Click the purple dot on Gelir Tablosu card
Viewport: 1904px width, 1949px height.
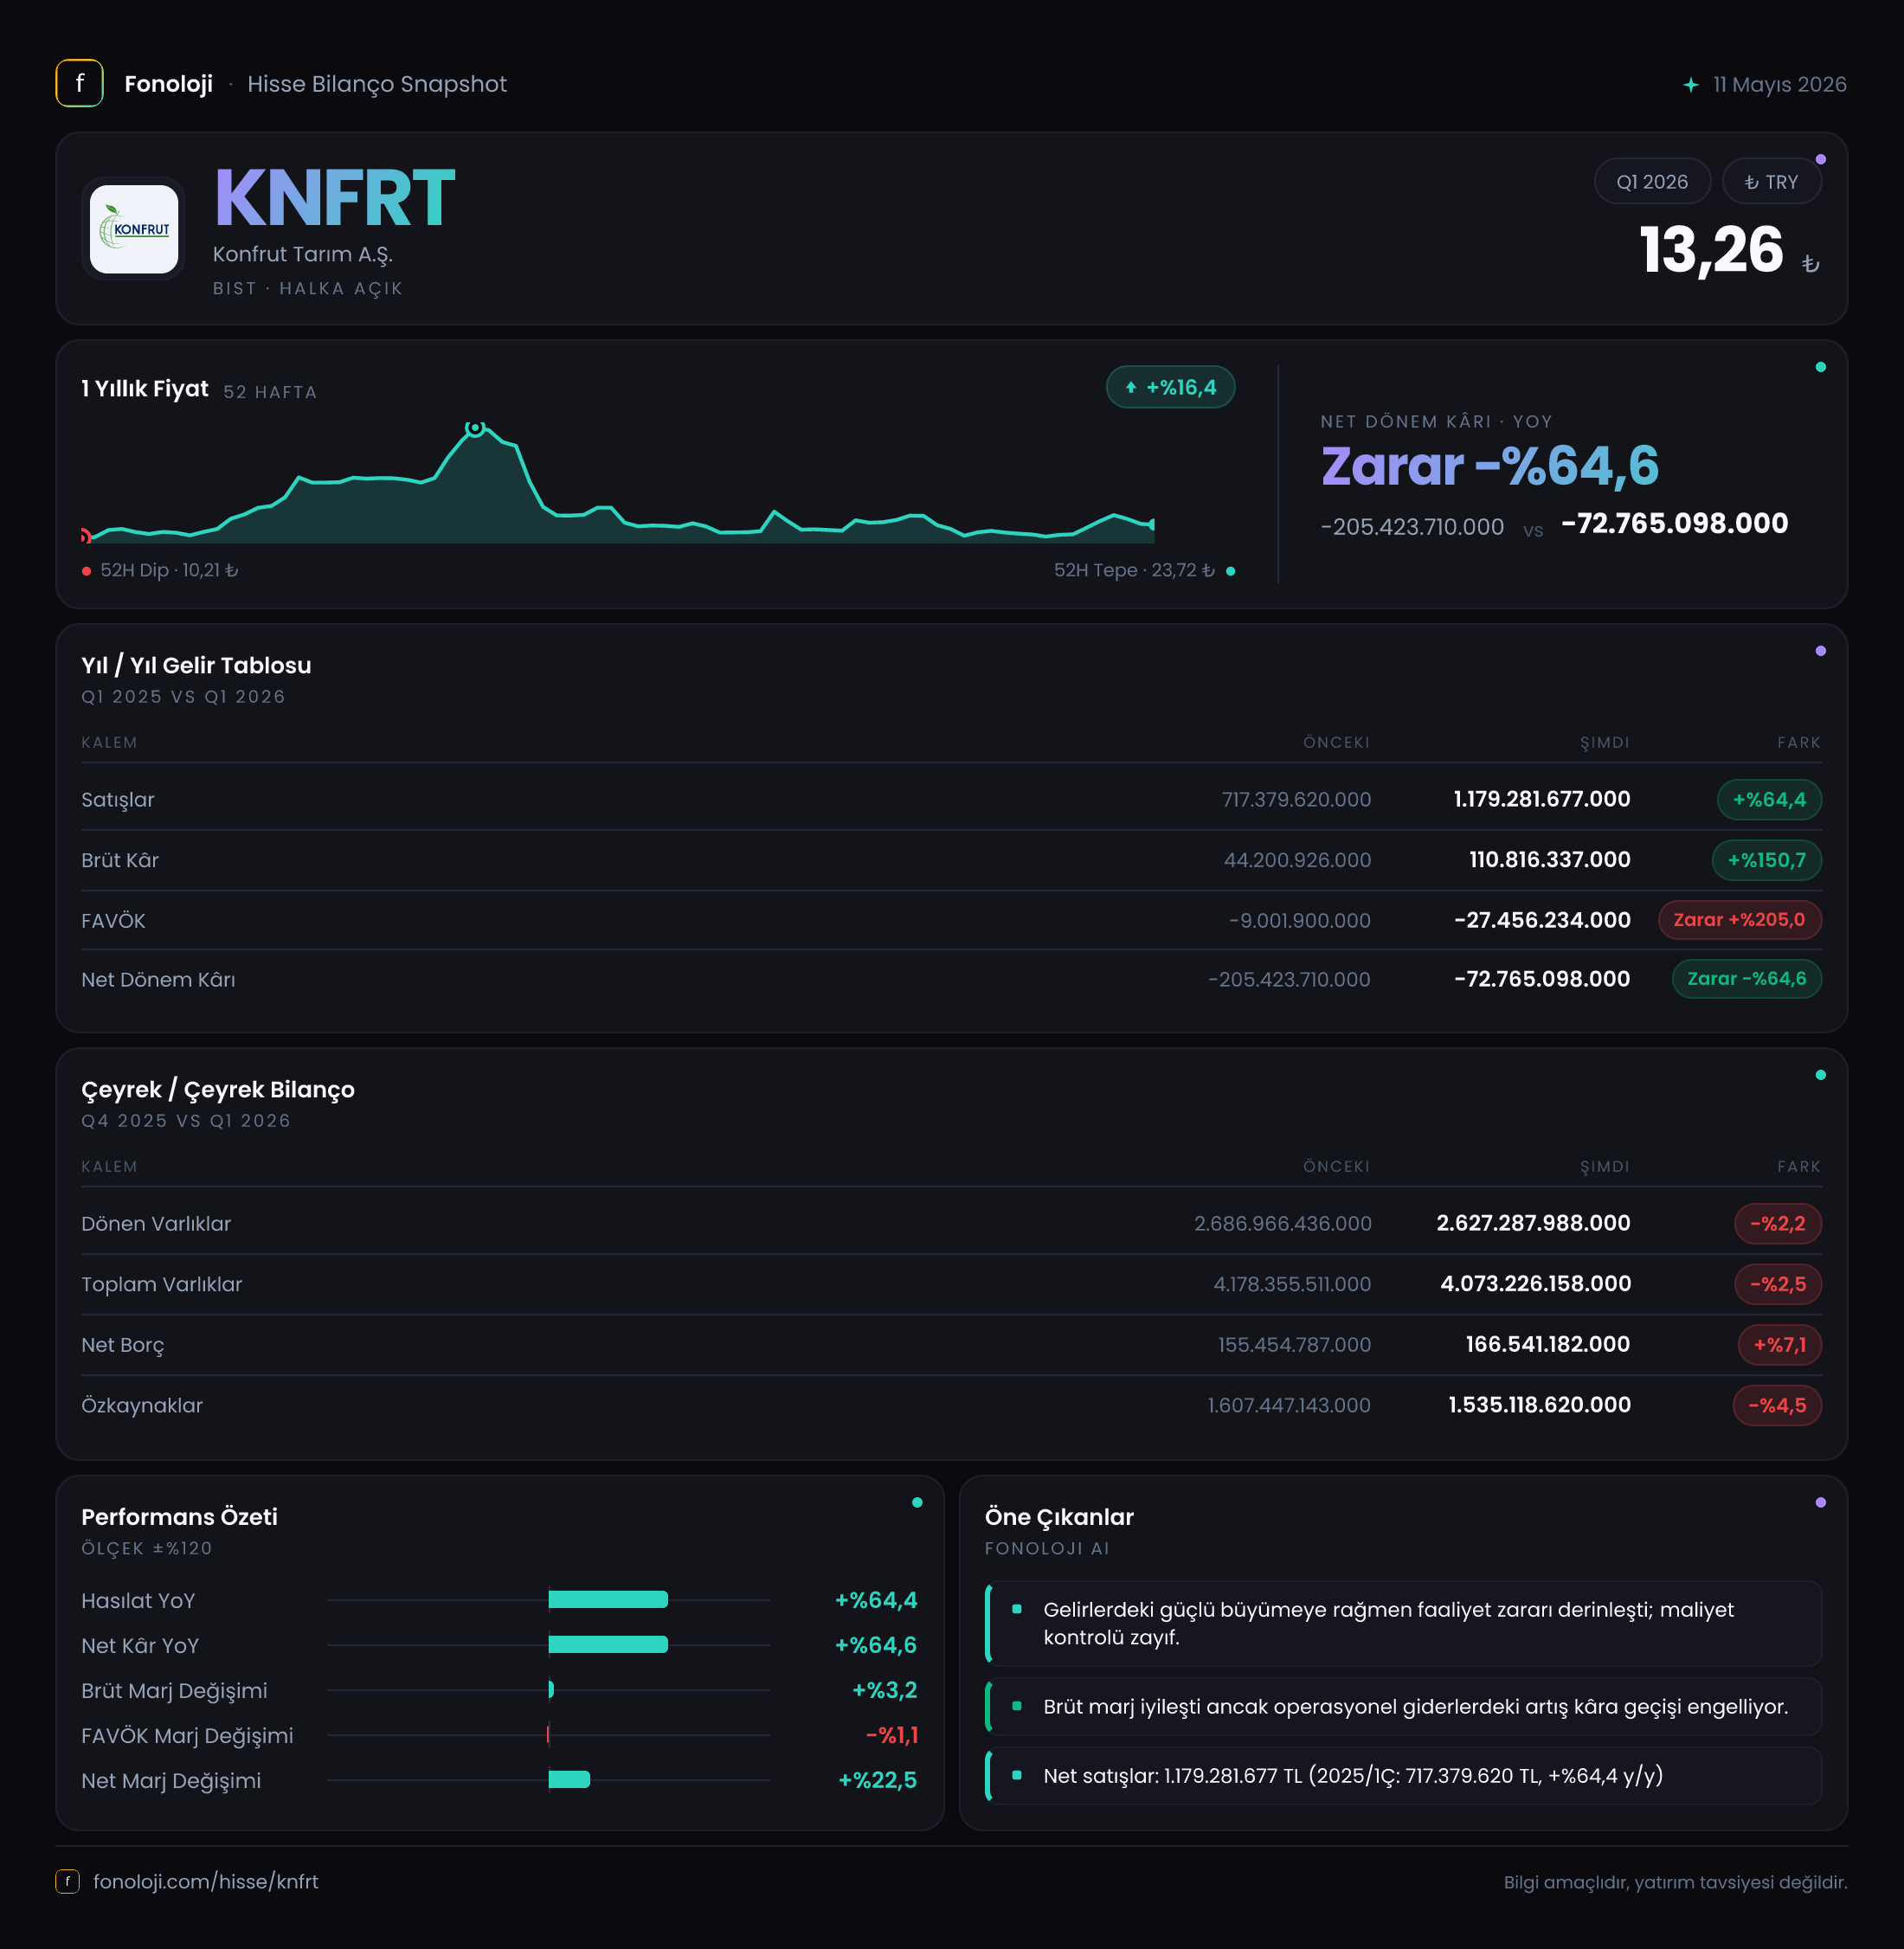(x=1820, y=651)
